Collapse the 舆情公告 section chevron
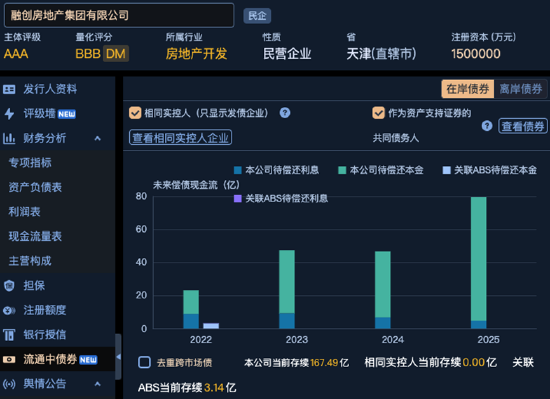This screenshot has height=399, width=550. 98,384
